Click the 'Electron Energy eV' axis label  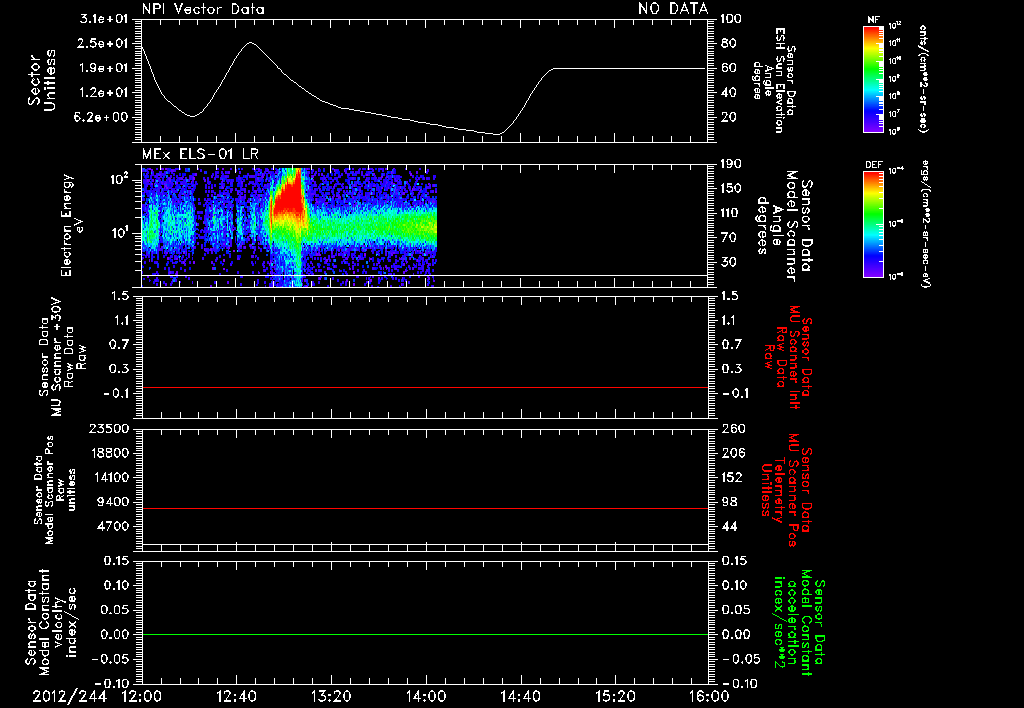(x=73, y=225)
